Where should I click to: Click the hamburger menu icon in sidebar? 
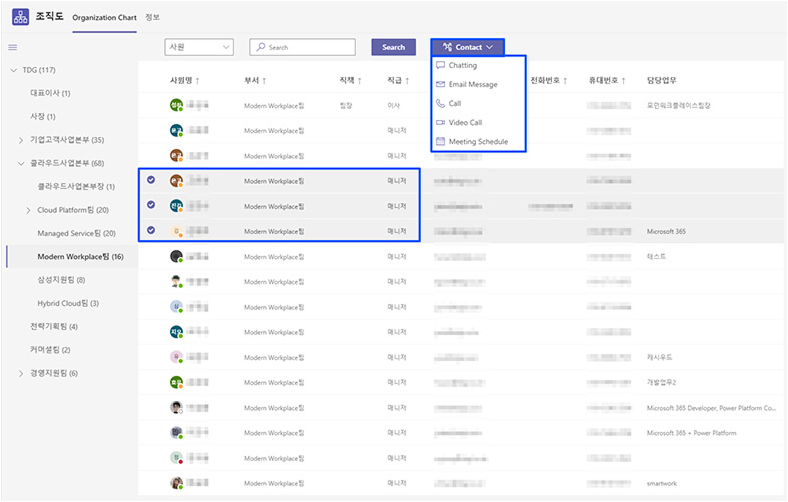click(x=13, y=47)
